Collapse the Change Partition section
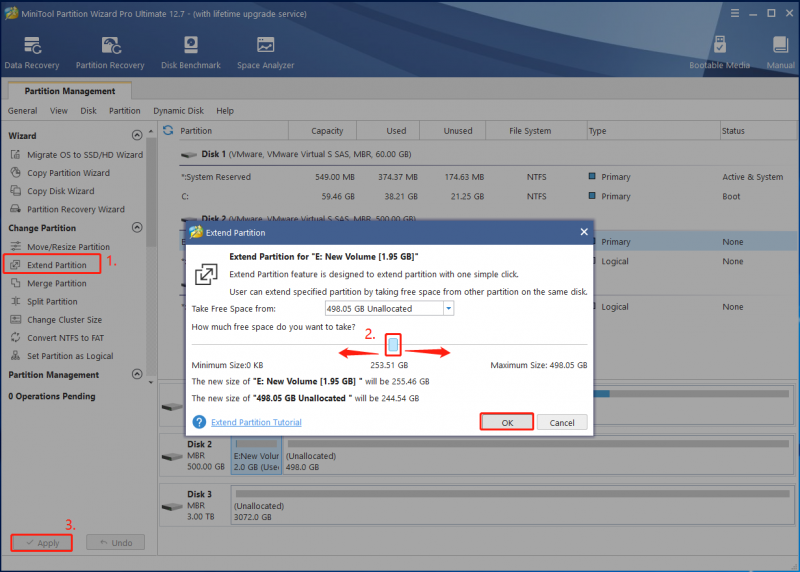The width and height of the screenshot is (800, 572). pos(137,228)
